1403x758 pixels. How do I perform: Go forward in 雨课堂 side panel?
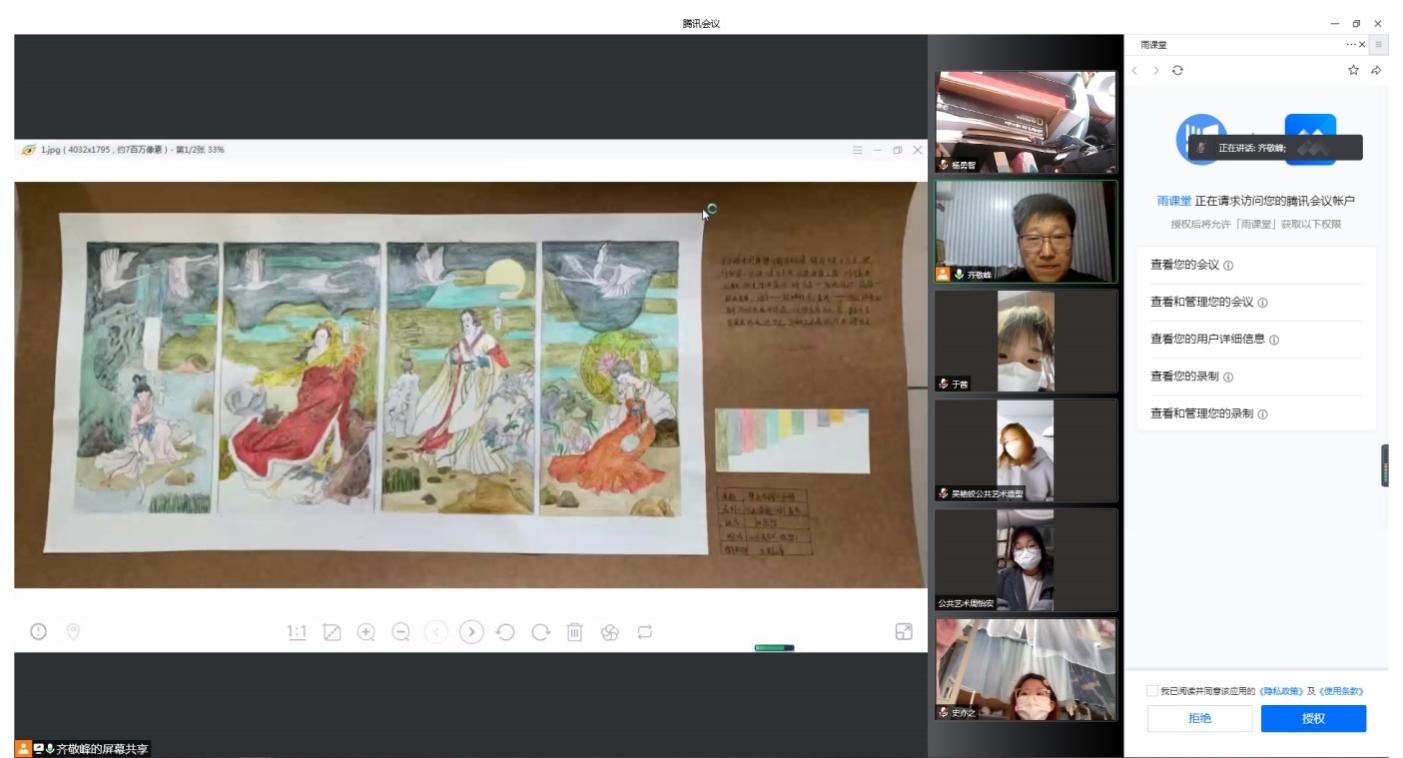1156,70
